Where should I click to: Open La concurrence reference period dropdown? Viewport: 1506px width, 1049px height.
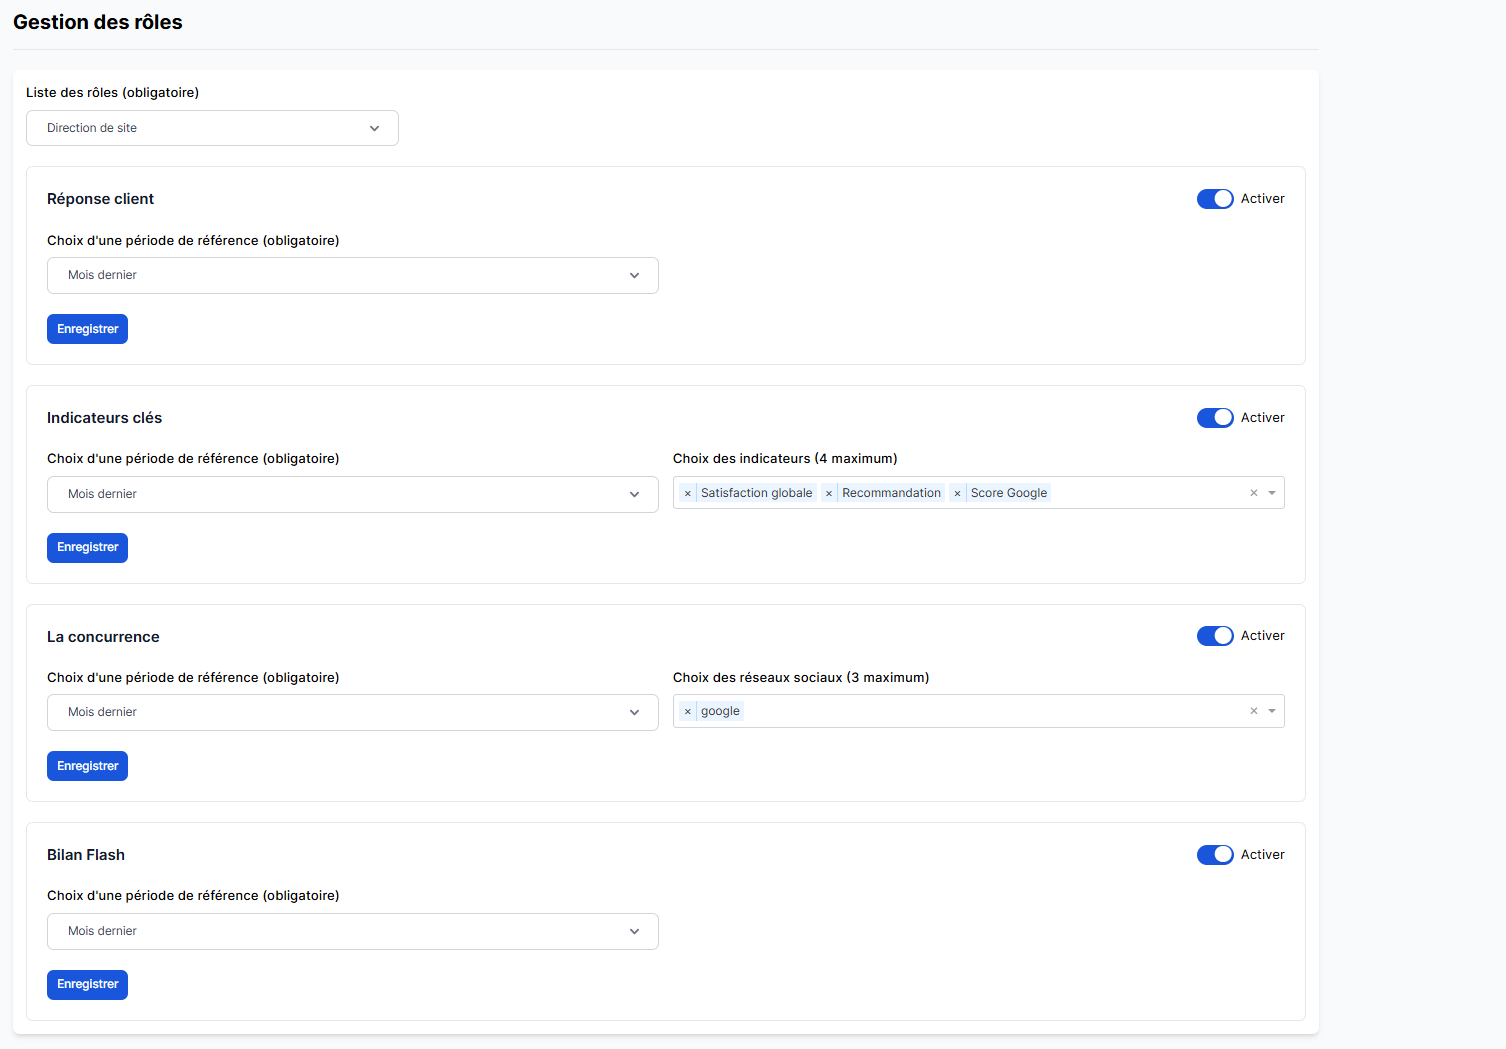pos(352,712)
